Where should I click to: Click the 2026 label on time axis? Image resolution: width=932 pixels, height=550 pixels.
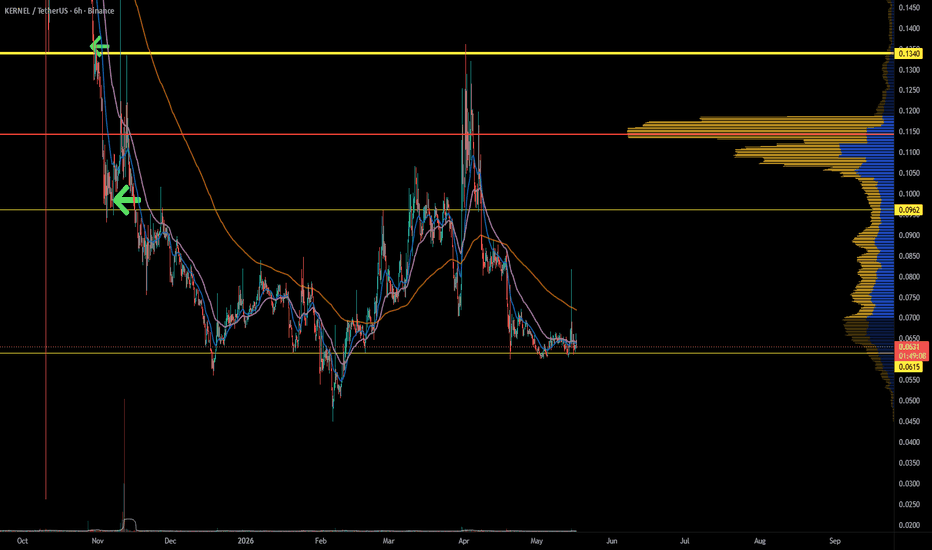pos(245,541)
